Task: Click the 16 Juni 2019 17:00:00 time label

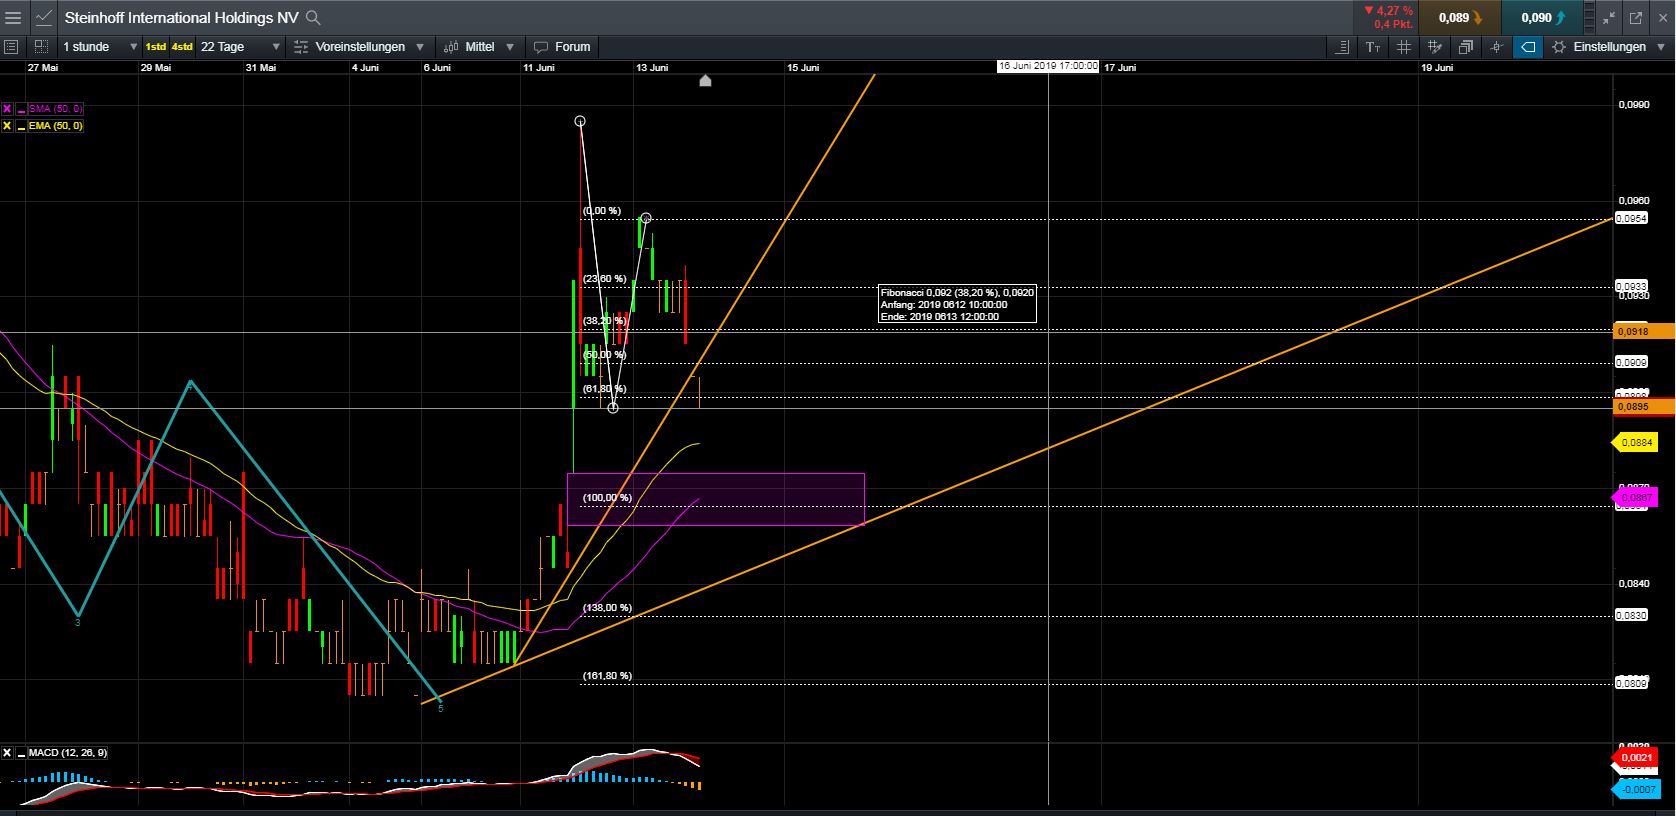Action: click(1048, 67)
